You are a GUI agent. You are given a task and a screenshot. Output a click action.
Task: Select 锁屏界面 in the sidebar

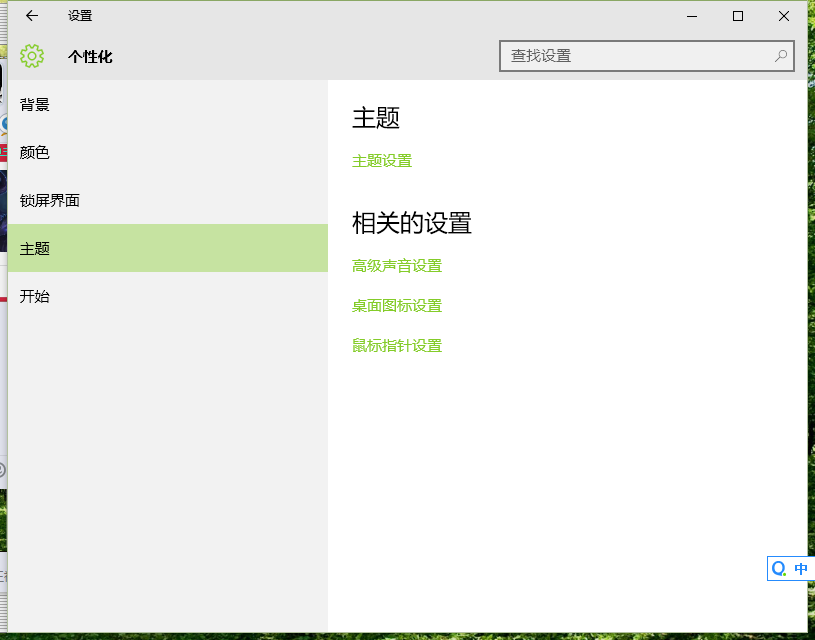168,200
